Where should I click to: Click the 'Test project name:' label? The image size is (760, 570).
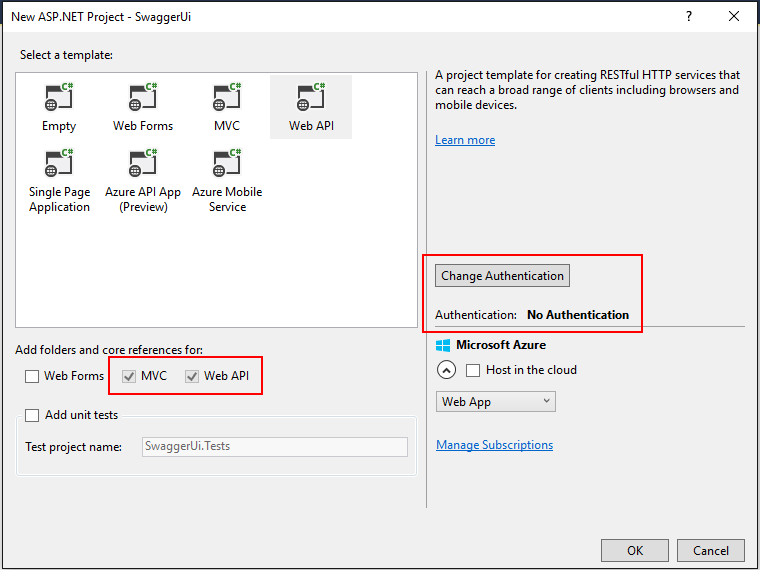click(x=74, y=447)
